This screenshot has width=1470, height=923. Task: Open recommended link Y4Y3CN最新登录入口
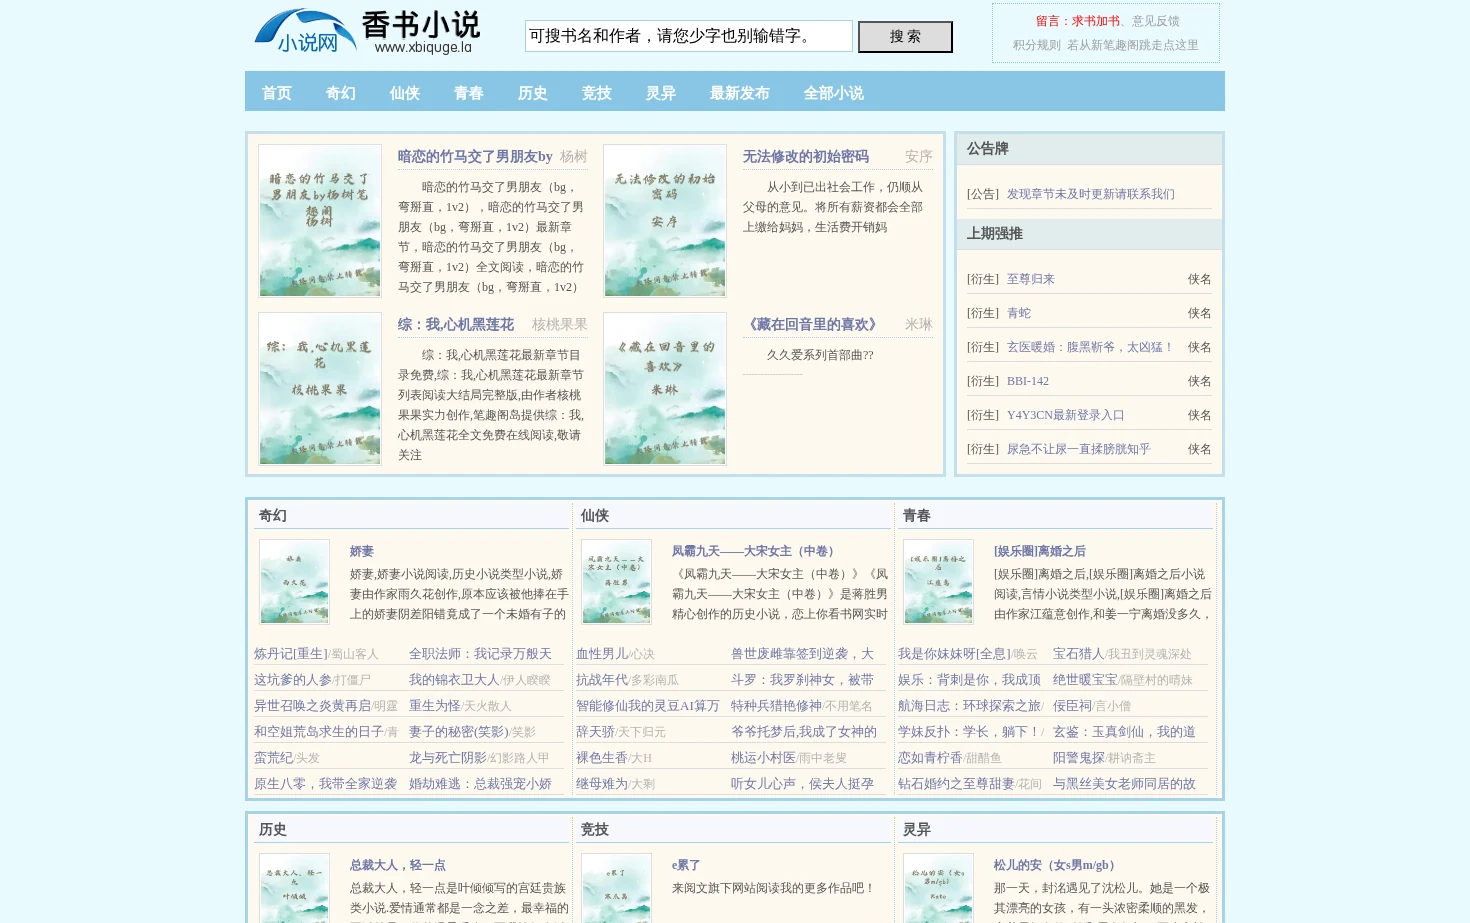(1066, 415)
